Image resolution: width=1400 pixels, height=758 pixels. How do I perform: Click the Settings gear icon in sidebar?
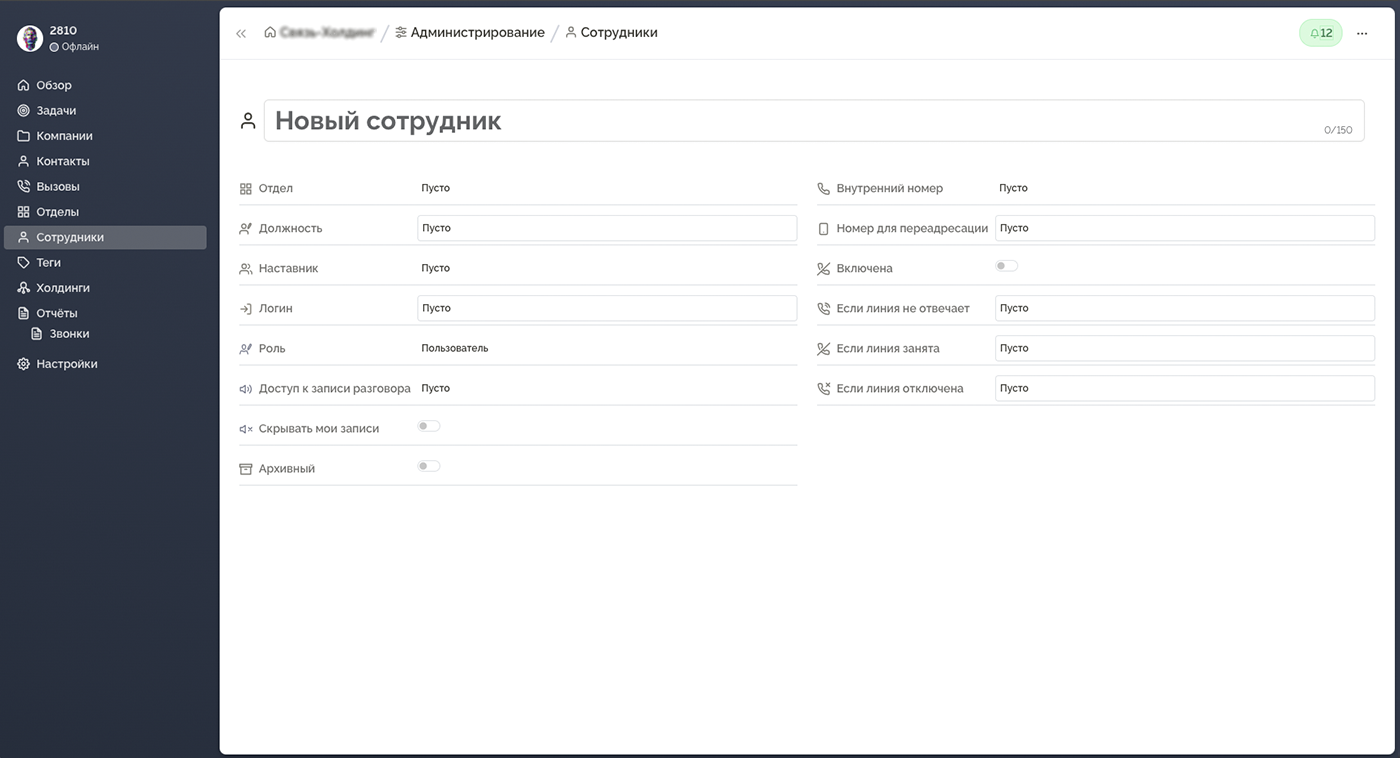tap(24, 365)
